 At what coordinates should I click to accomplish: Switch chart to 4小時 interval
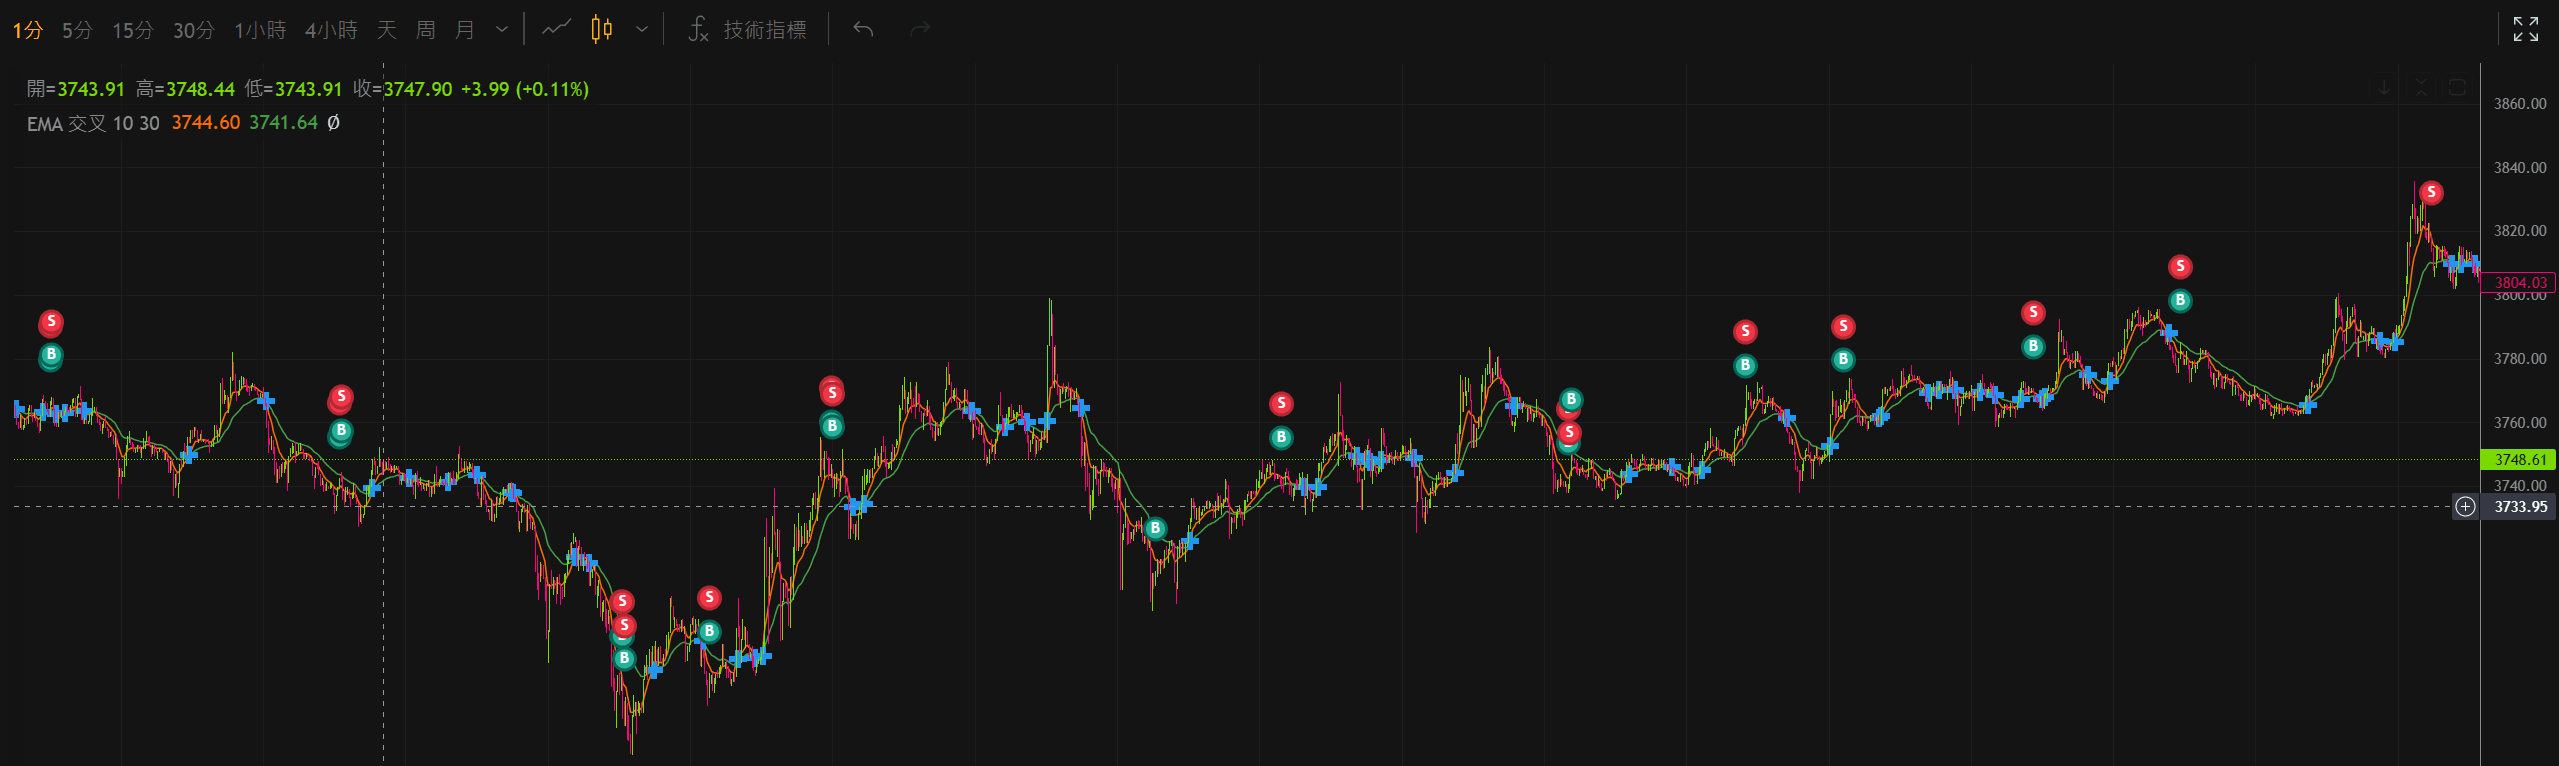tap(331, 30)
